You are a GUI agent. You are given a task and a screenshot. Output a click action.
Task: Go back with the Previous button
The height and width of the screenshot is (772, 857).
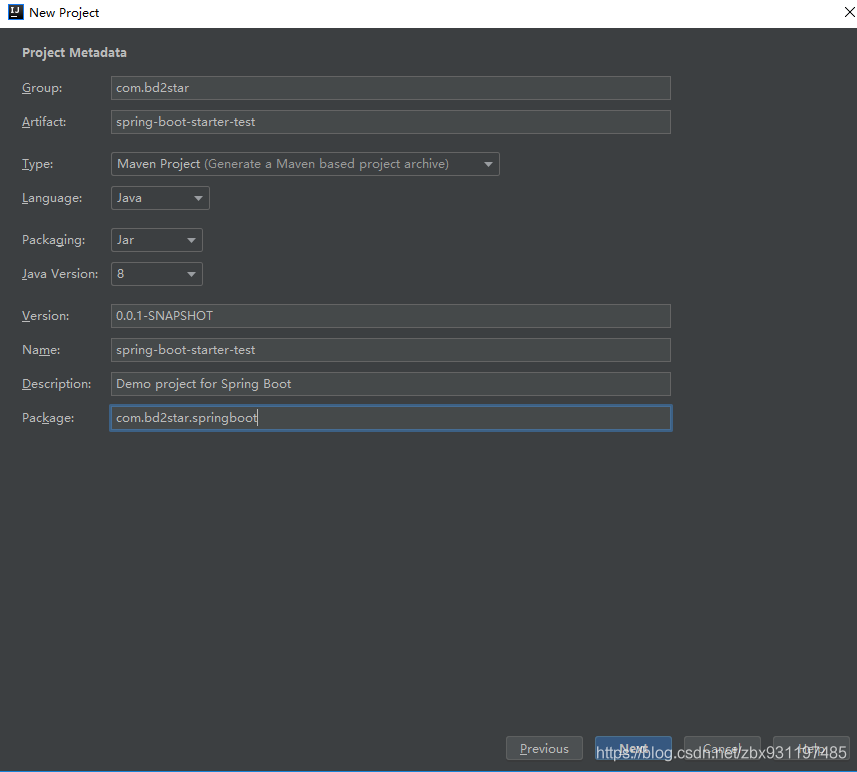coord(544,748)
